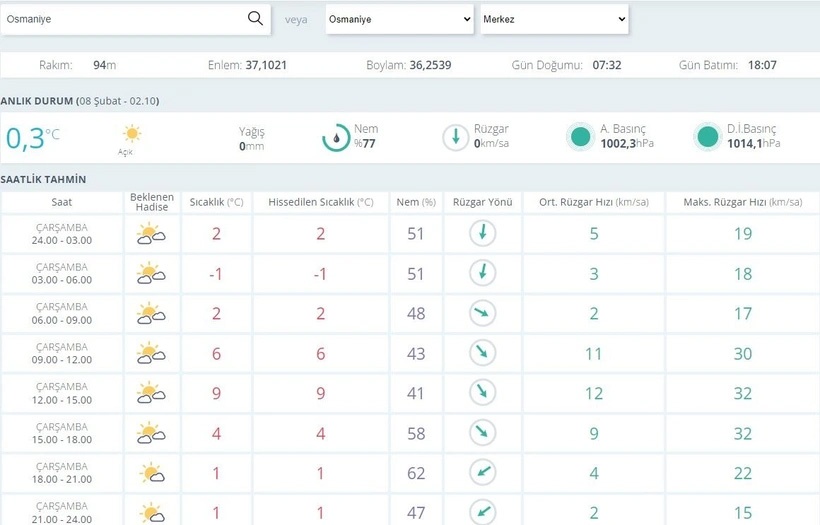Click the SAATLİK TAHMİN section heading
This screenshot has height=525, width=820.
pos(43,179)
